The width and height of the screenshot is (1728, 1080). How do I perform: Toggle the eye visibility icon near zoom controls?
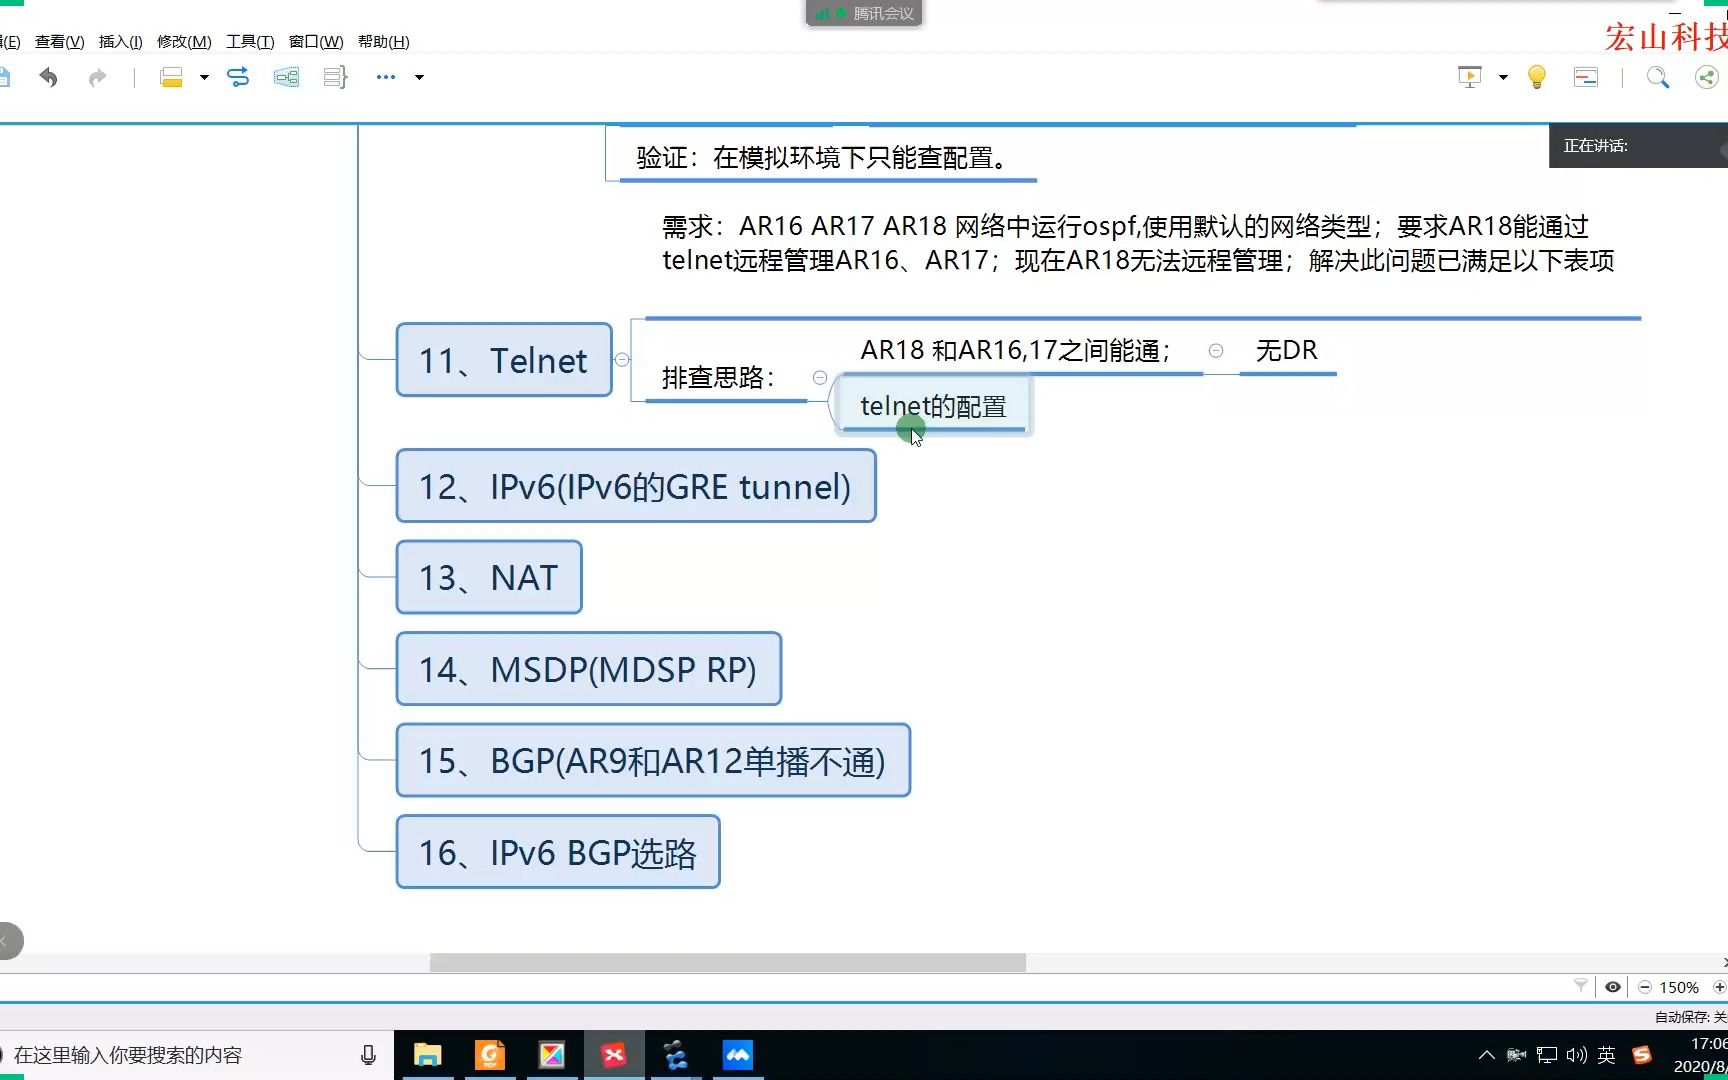point(1612,987)
